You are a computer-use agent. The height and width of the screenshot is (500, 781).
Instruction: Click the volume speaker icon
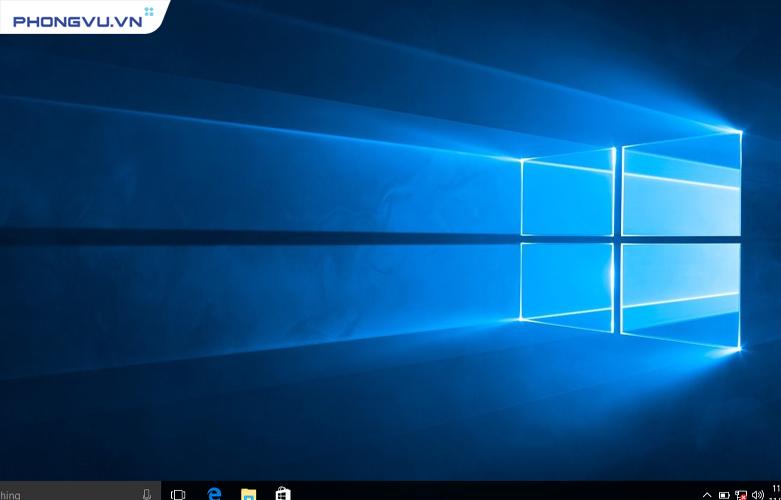tap(758, 495)
